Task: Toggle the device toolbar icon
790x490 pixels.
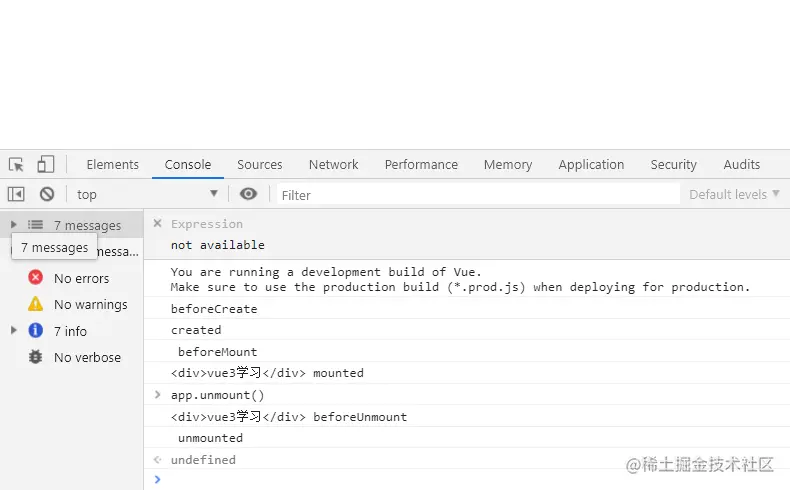Action: [46, 165]
